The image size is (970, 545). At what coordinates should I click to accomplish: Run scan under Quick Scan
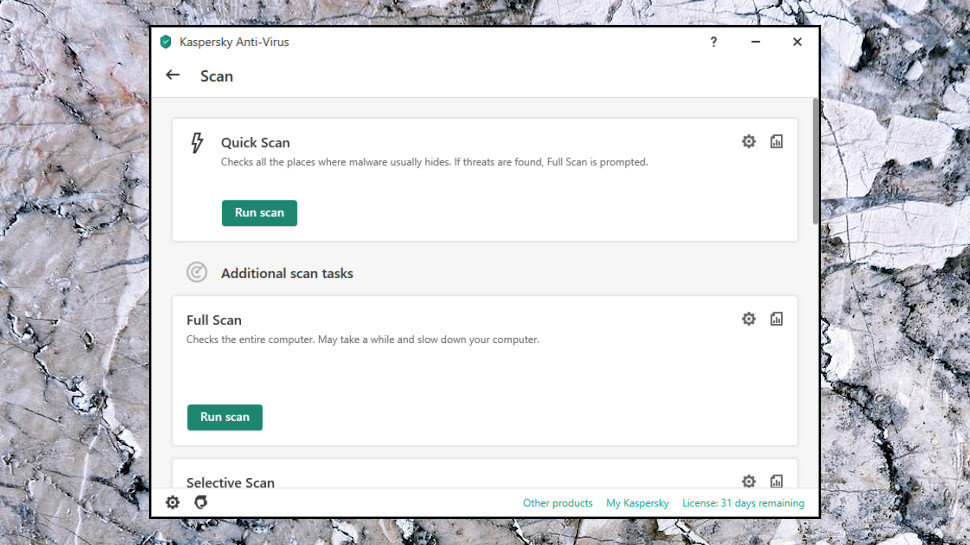click(x=259, y=213)
